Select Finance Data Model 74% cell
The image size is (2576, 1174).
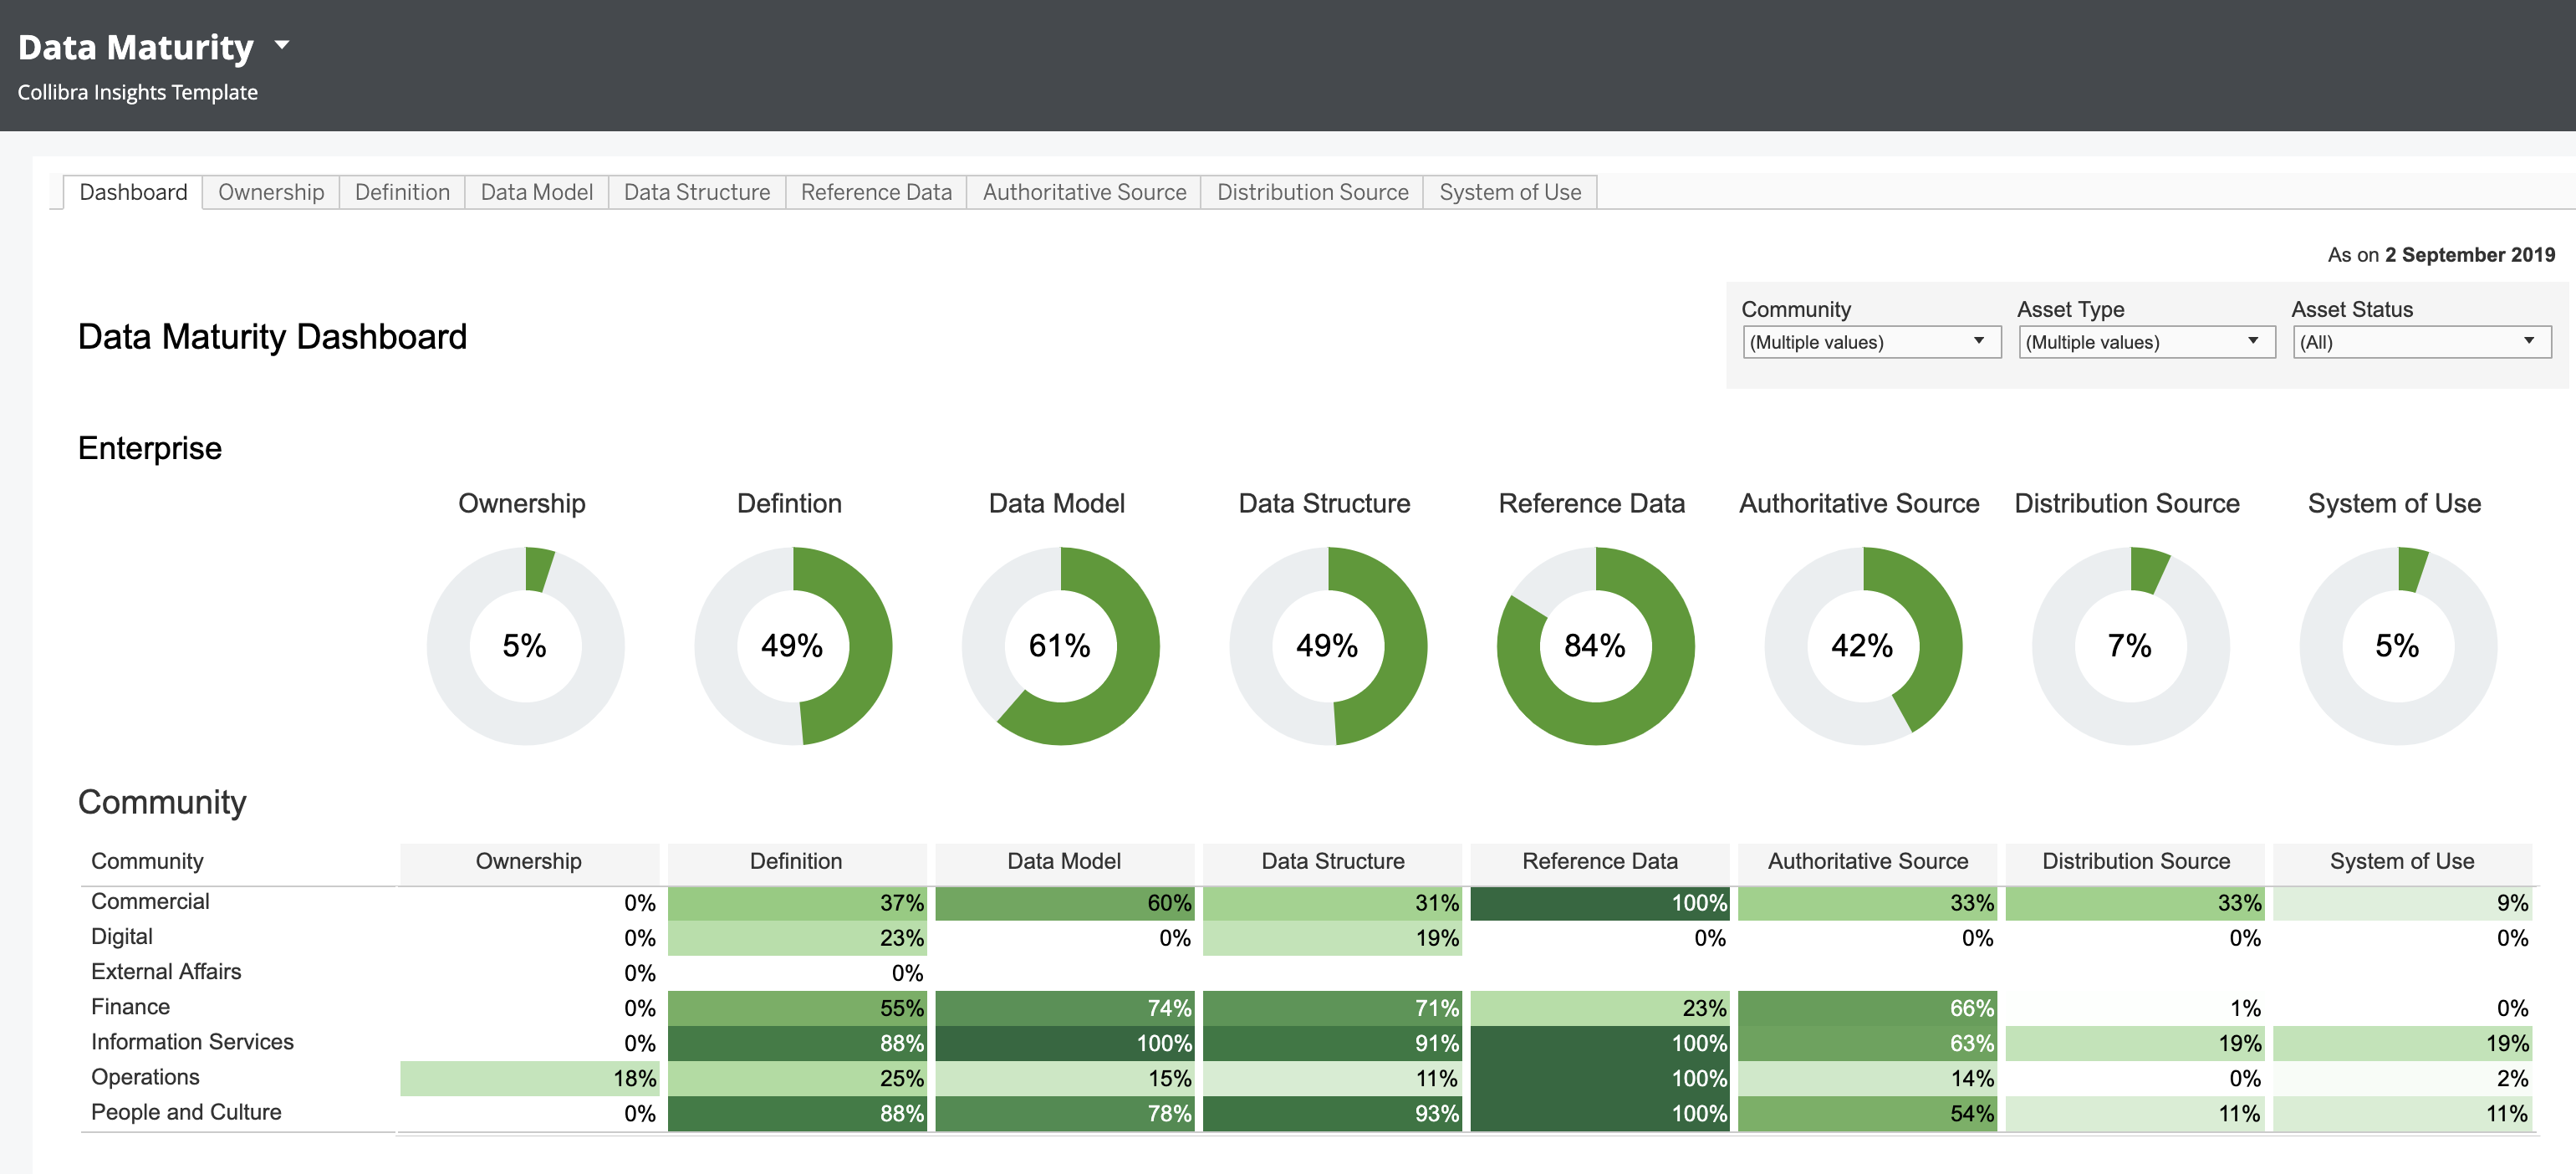click(1064, 1008)
